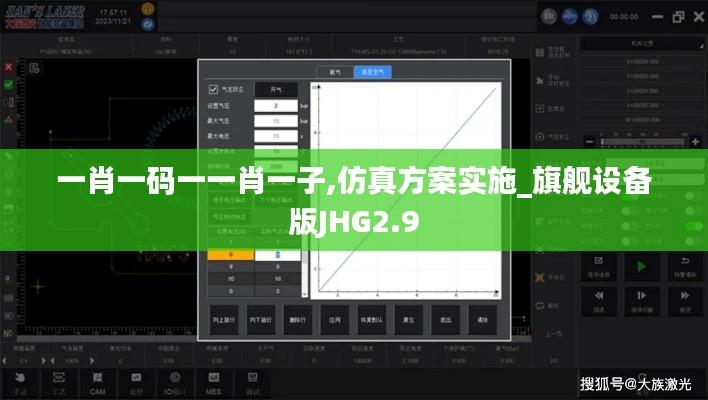
Task: Click the X+00000.000 coordinate readout
Action: pos(642,61)
